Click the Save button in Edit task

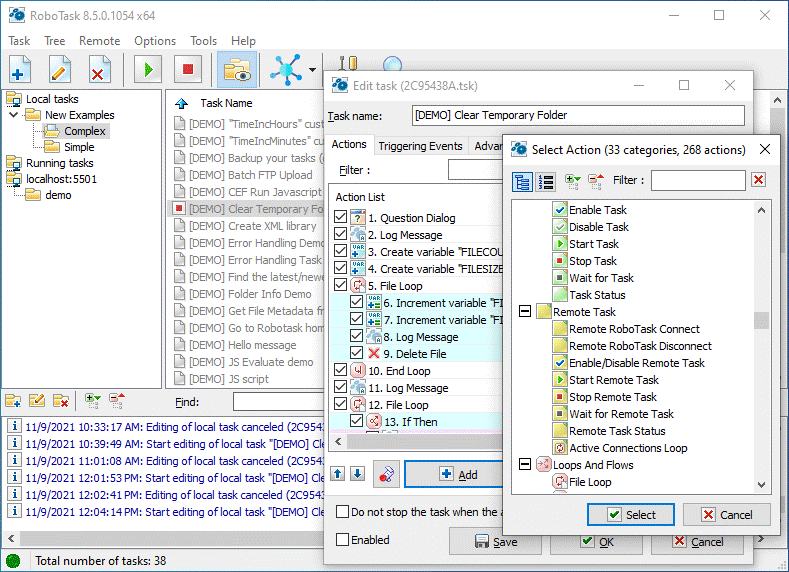[x=495, y=541]
